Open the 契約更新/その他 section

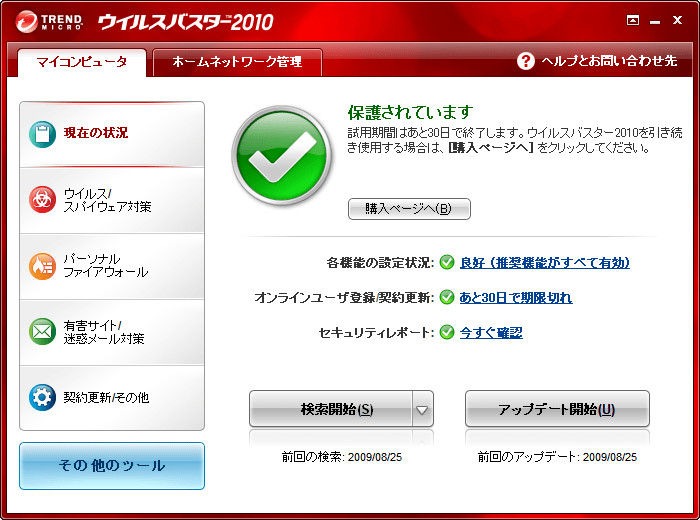(x=112, y=398)
